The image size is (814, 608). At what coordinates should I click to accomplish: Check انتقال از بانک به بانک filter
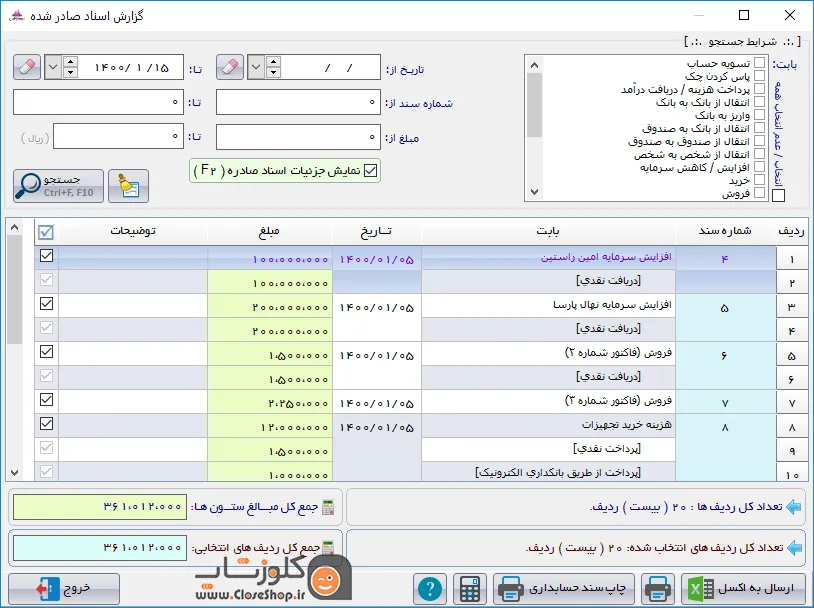[759, 102]
